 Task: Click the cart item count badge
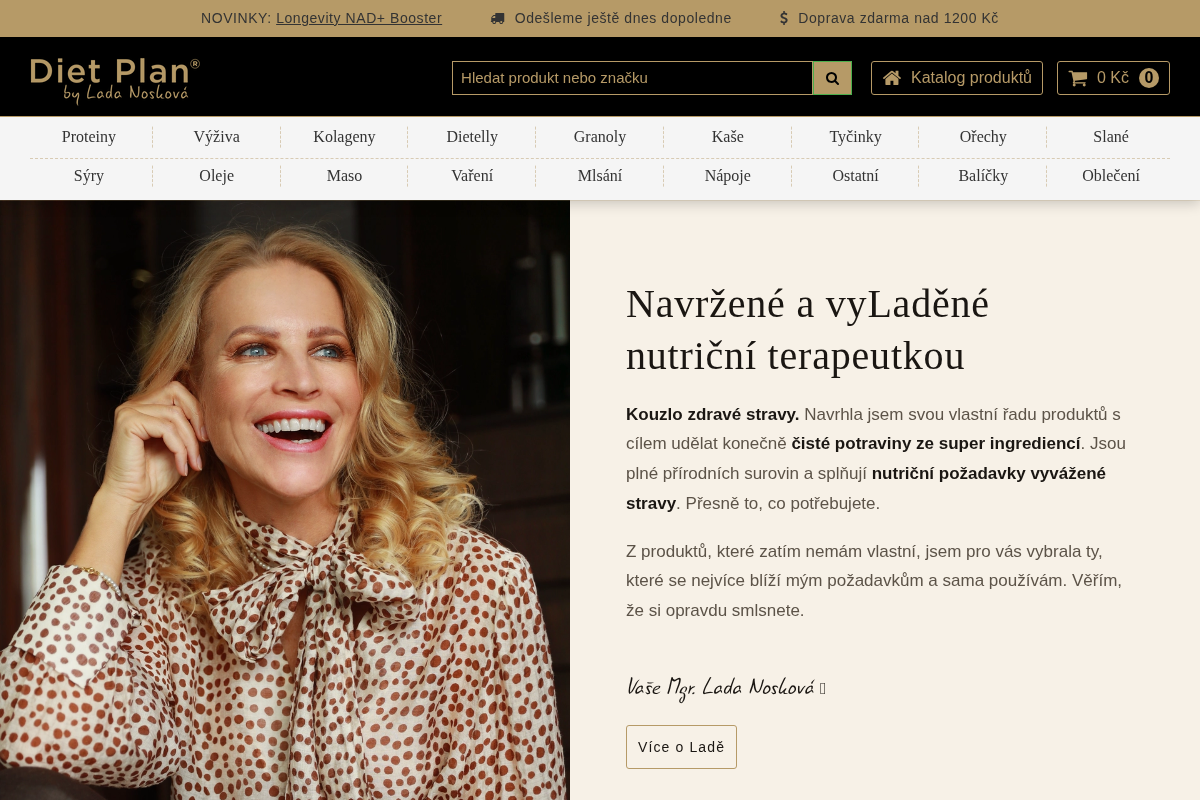(1149, 78)
